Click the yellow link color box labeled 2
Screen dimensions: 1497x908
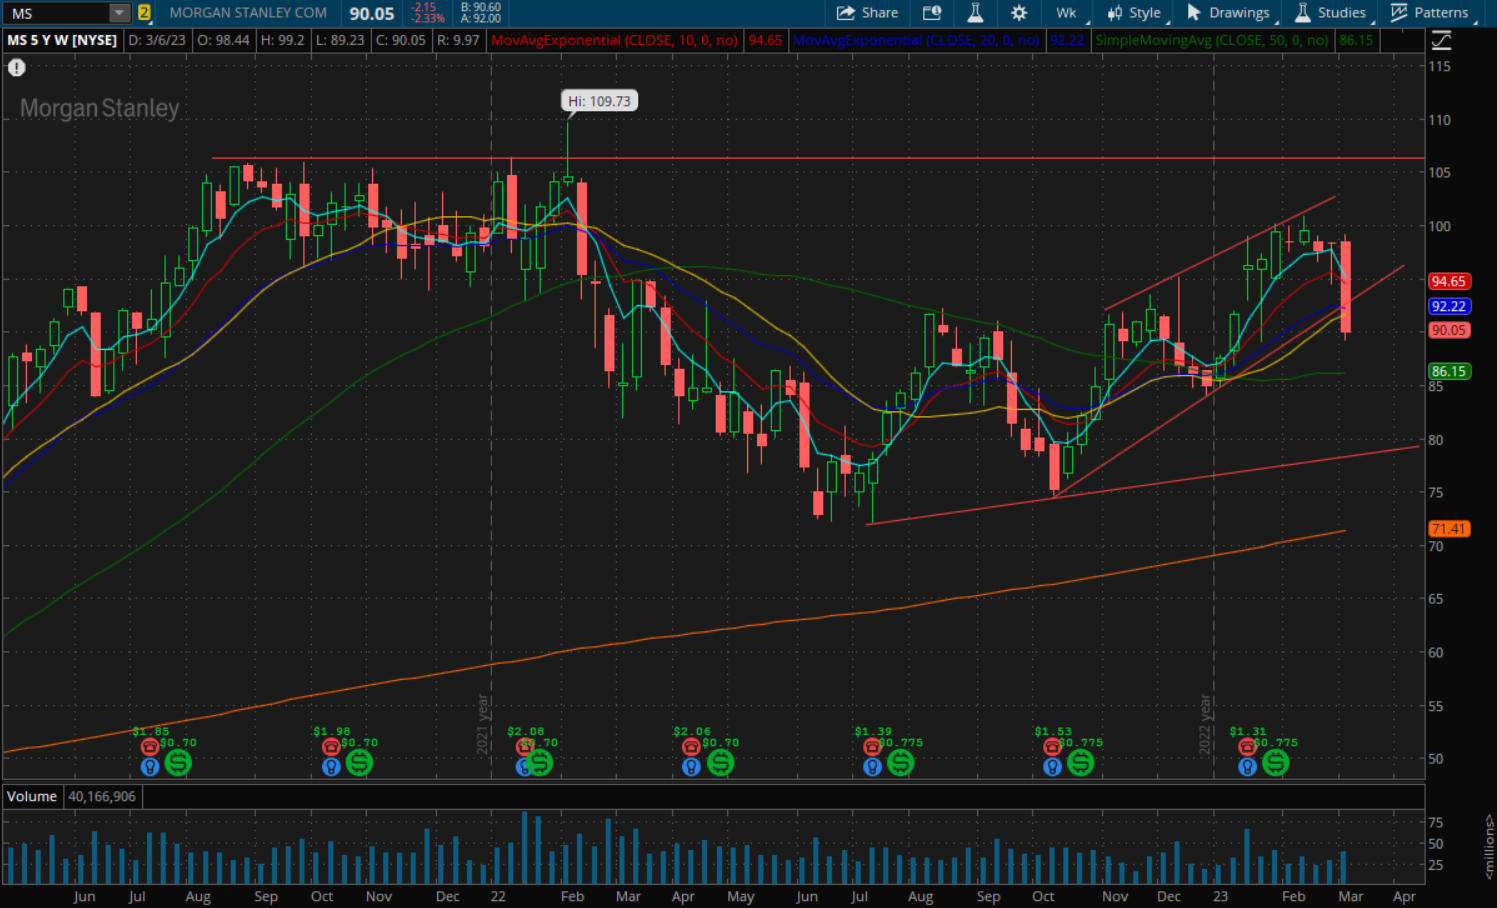point(144,13)
